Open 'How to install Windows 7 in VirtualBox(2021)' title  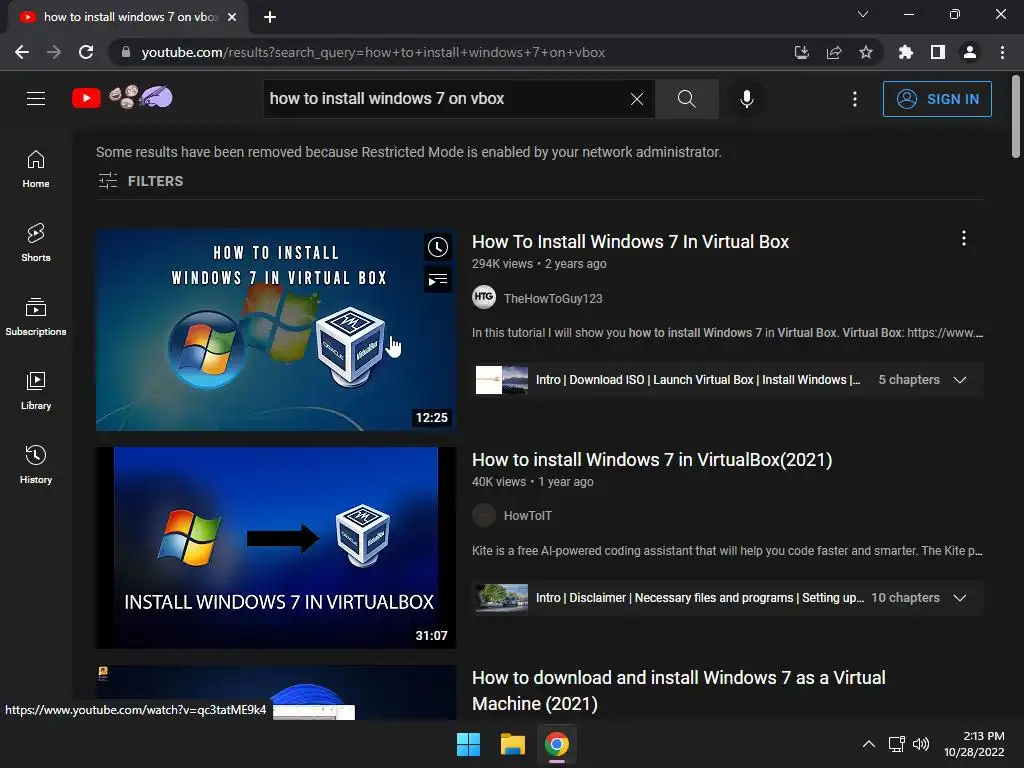coord(652,460)
